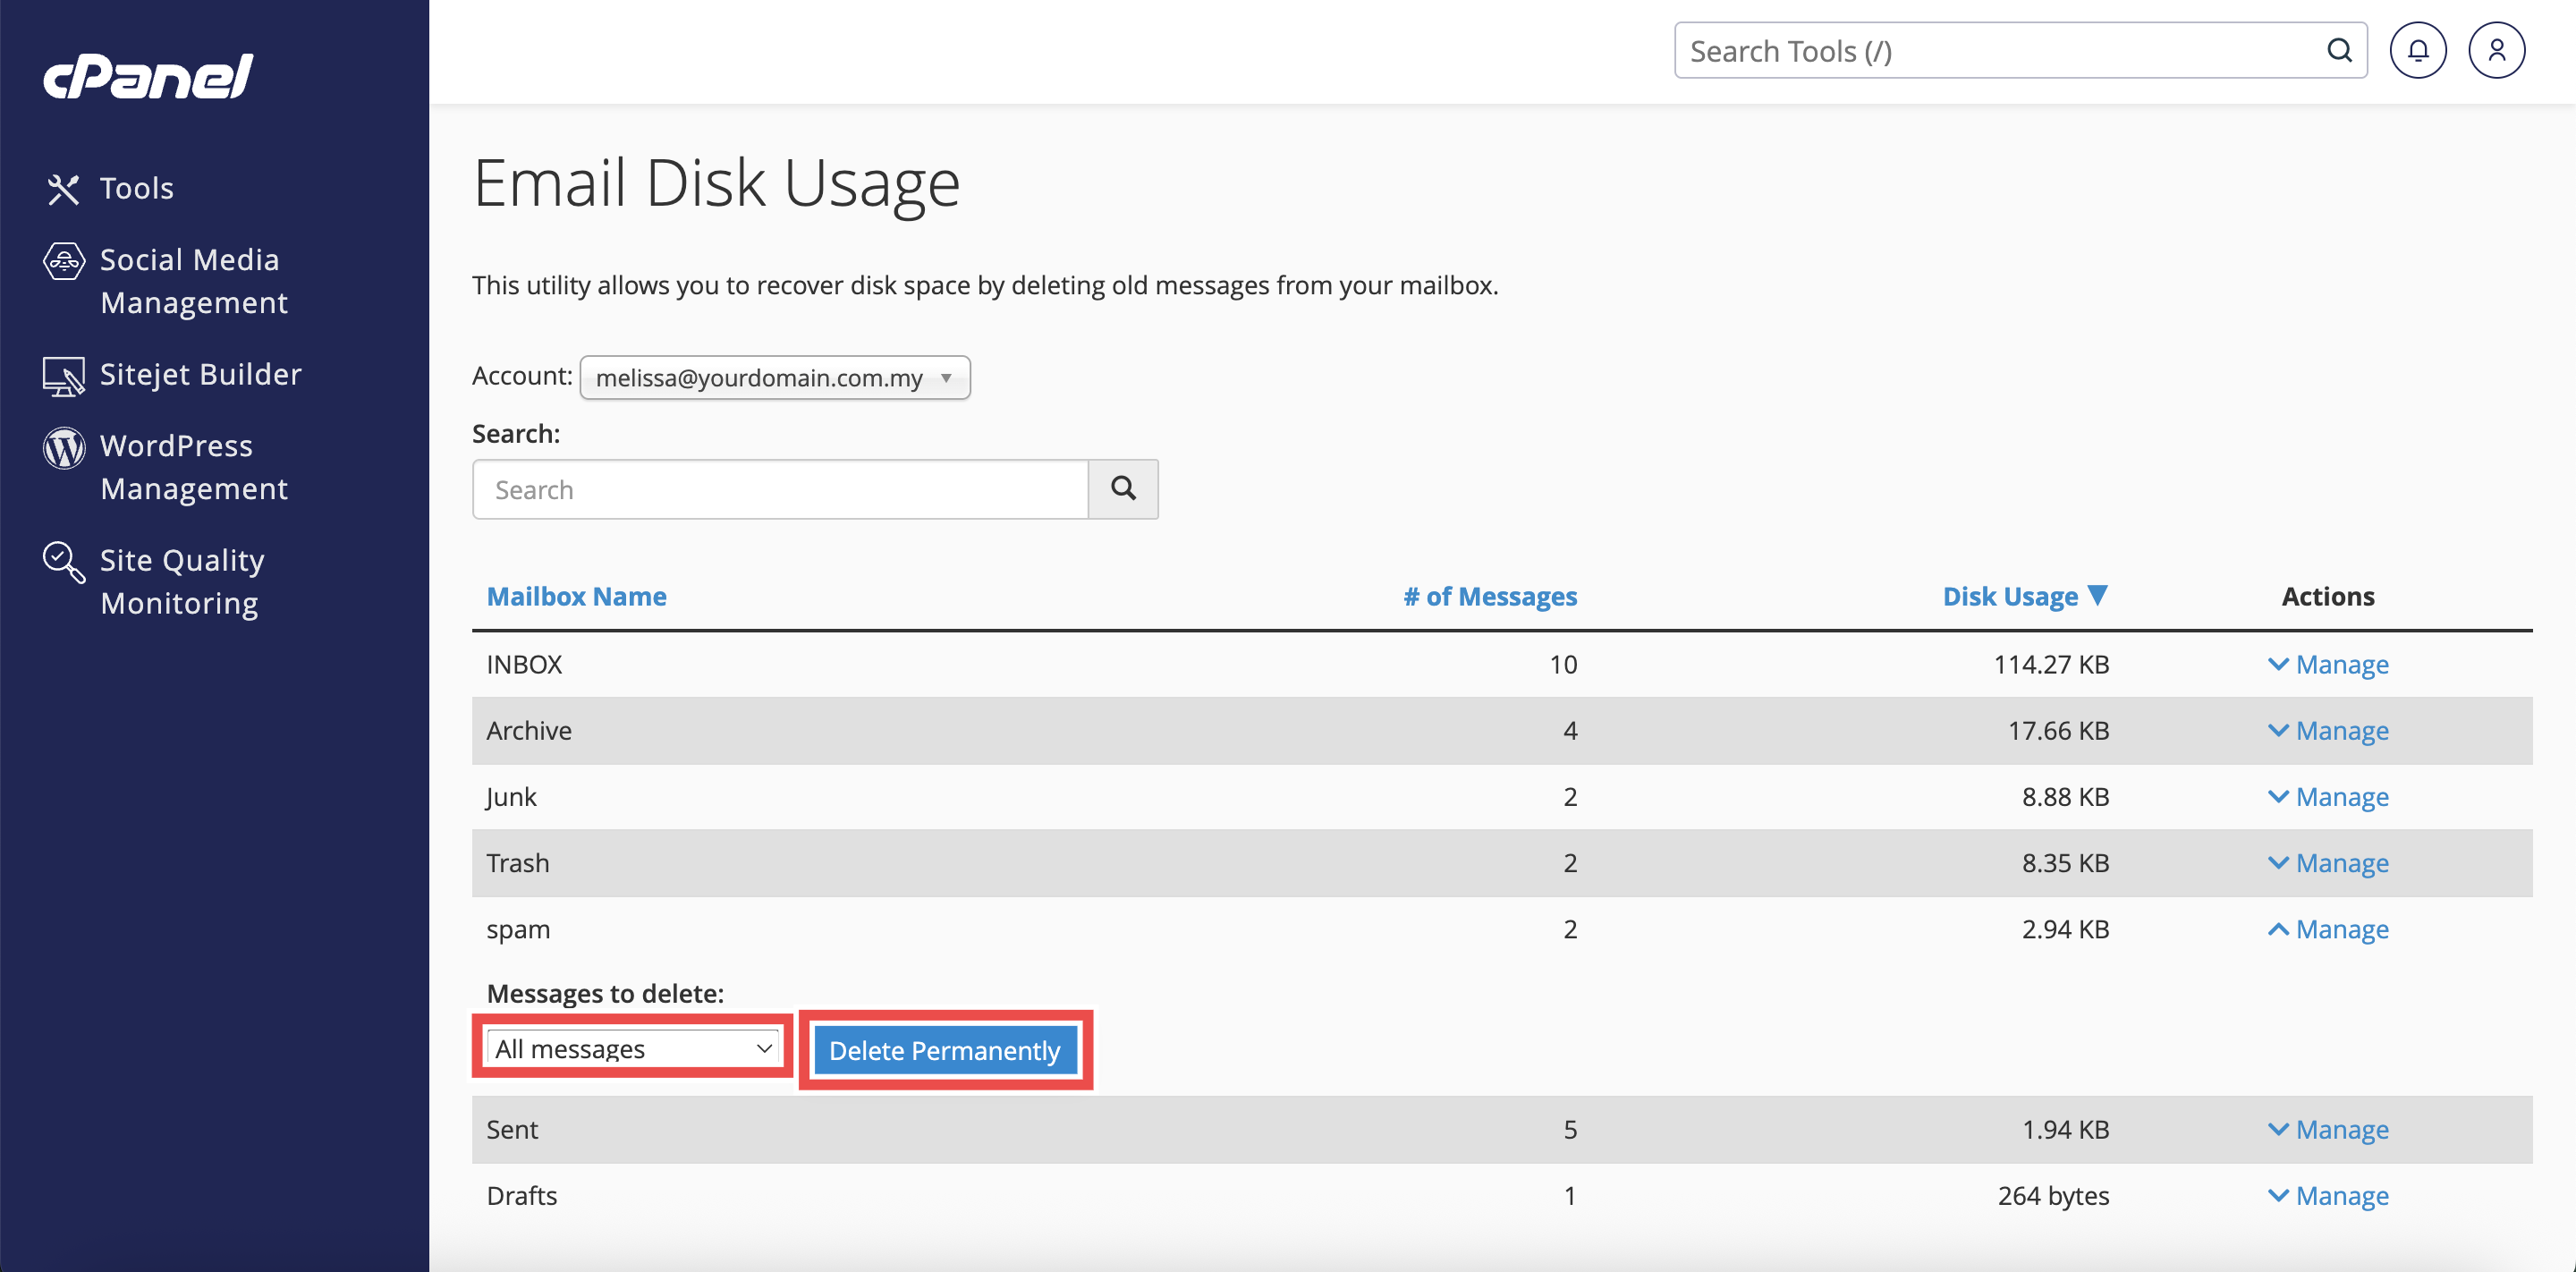Click the Search Tools input field
Viewport: 2576px width, 1272px height.
[2000, 51]
